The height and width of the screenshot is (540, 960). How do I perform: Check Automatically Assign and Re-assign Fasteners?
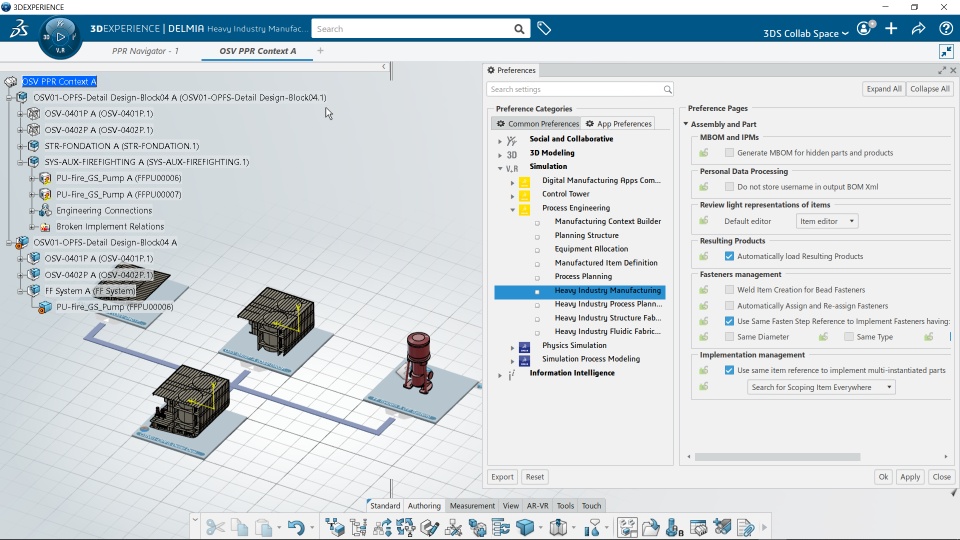[x=729, y=306]
